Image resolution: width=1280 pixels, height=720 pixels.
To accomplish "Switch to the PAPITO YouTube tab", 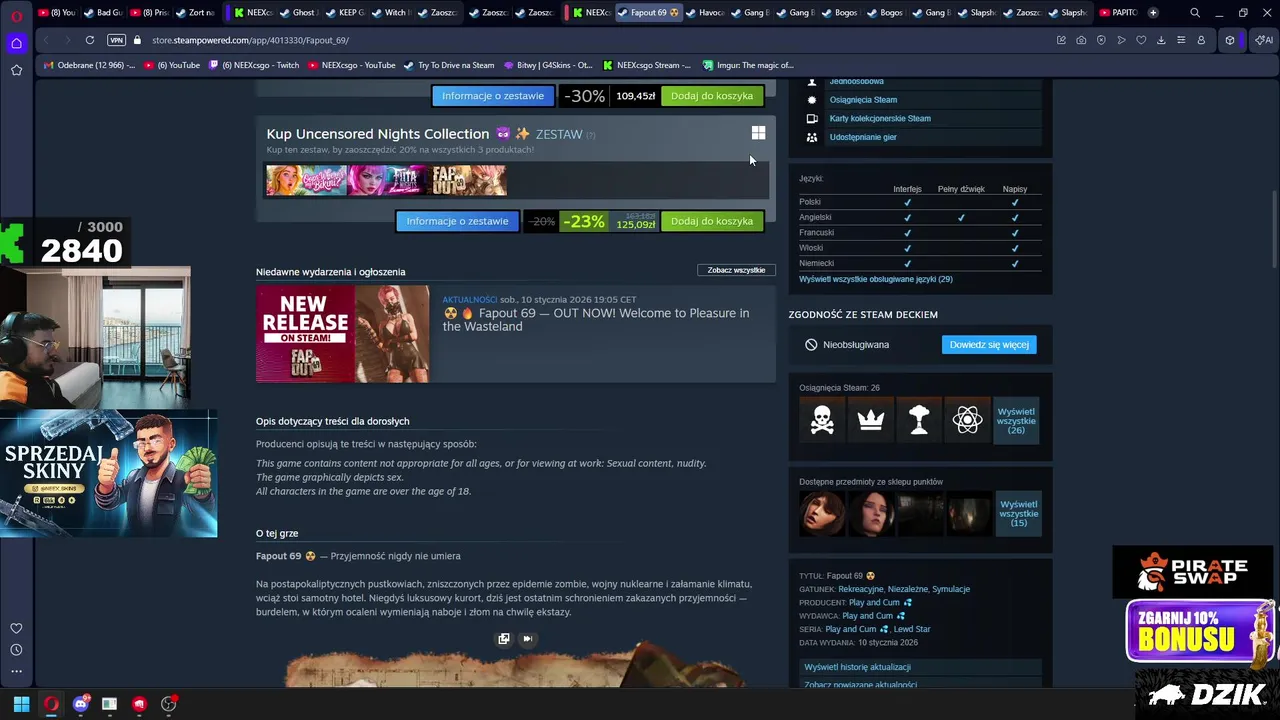I will coord(1119,13).
